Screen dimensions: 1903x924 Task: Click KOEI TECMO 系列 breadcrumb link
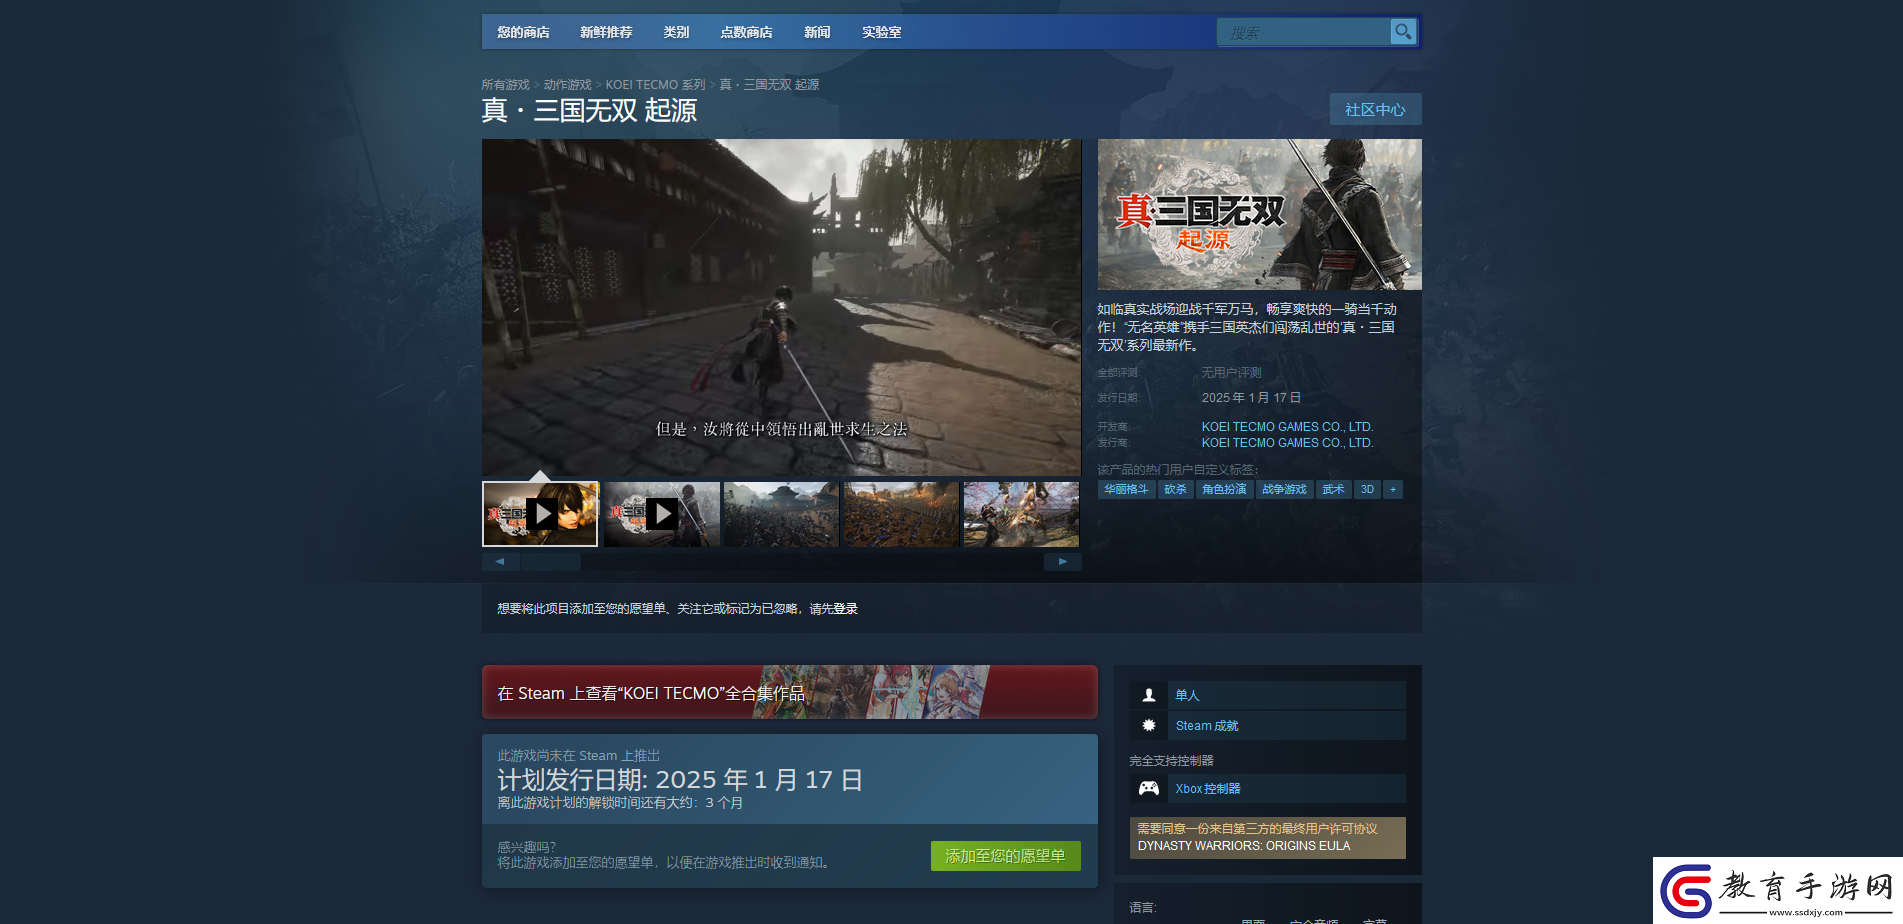tap(655, 85)
